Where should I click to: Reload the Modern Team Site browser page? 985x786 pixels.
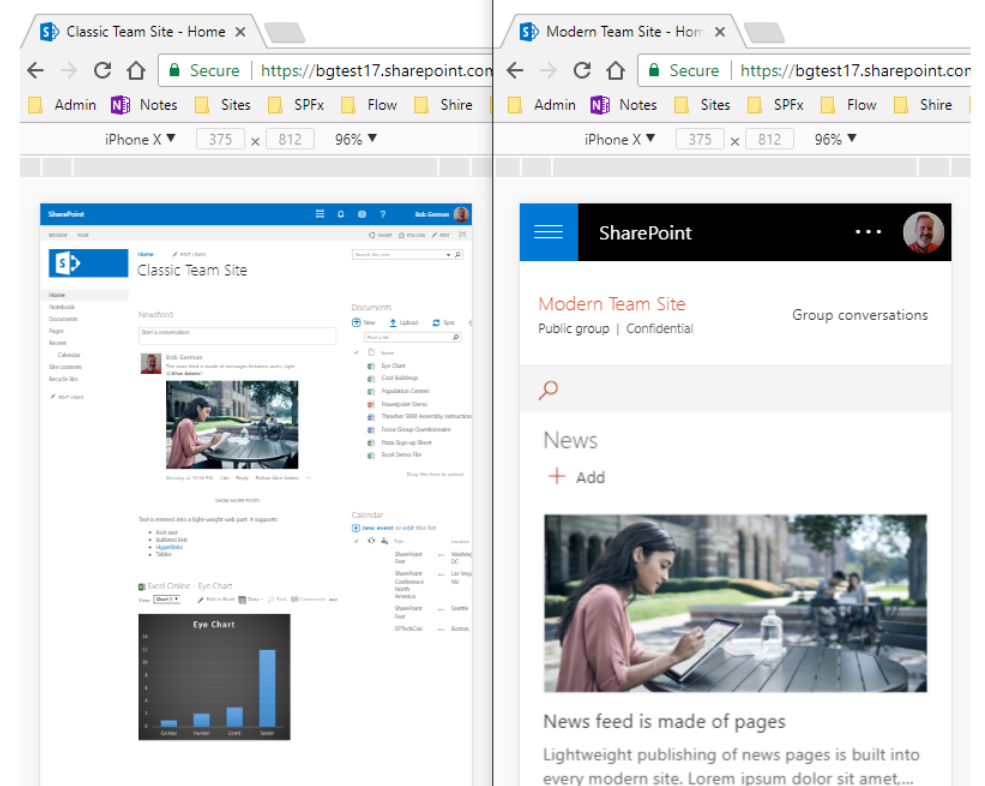coord(582,70)
